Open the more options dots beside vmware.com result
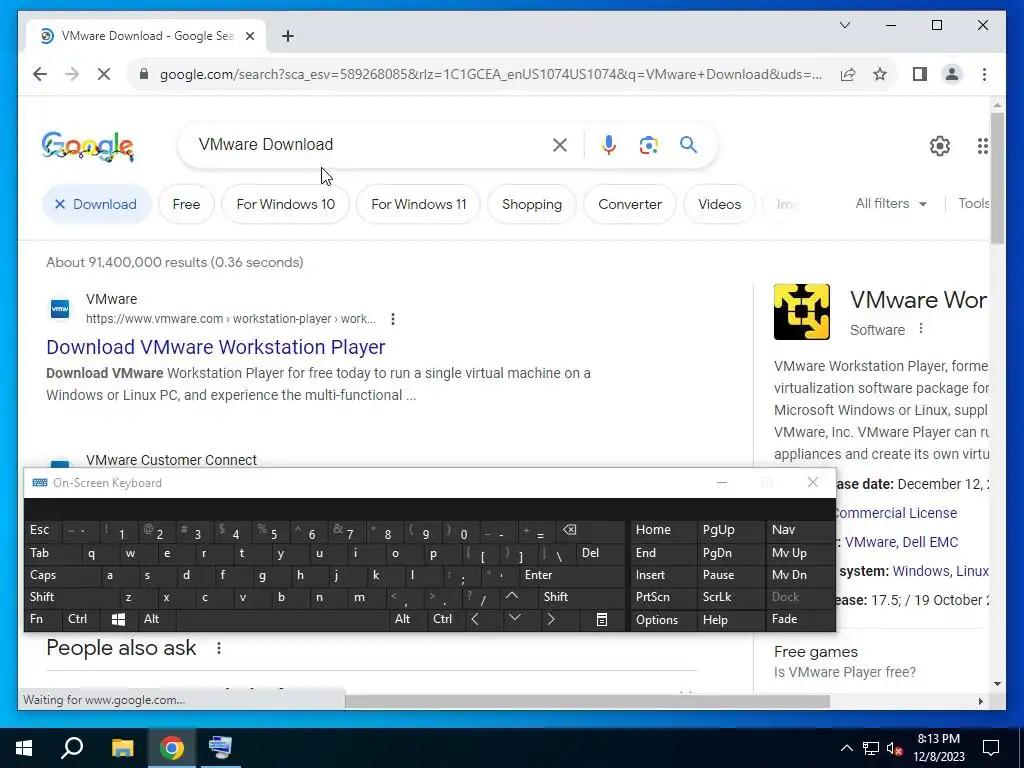This screenshot has width=1024, height=768. click(x=392, y=319)
